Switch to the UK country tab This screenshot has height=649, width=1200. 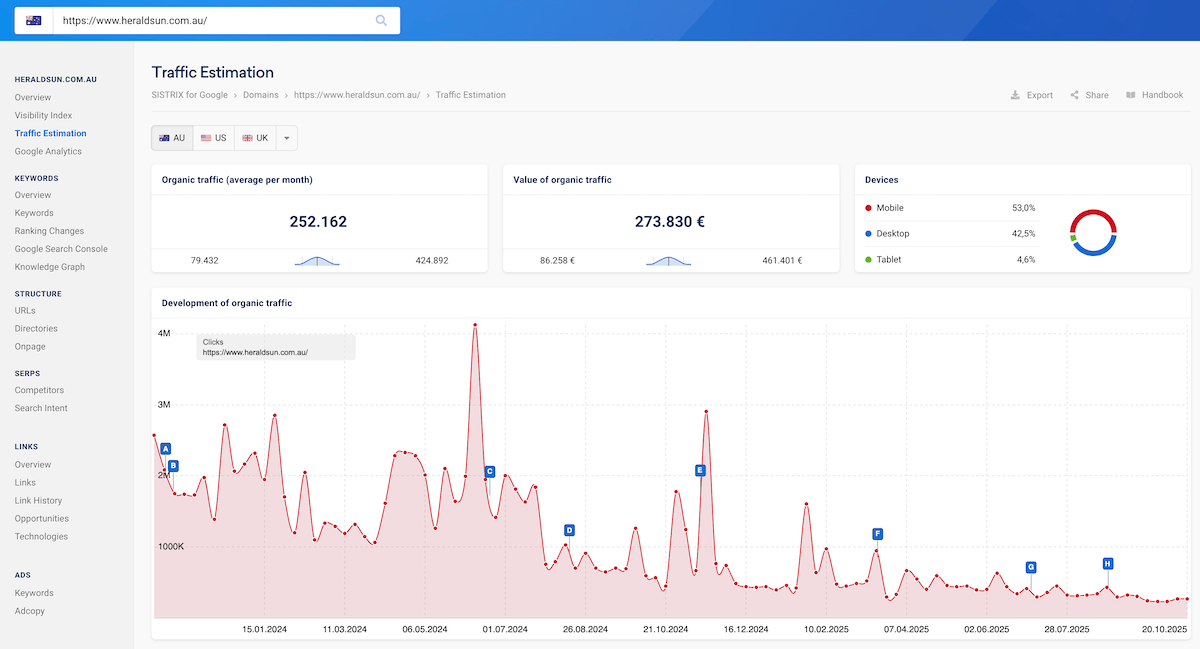(x=255, y=138)
